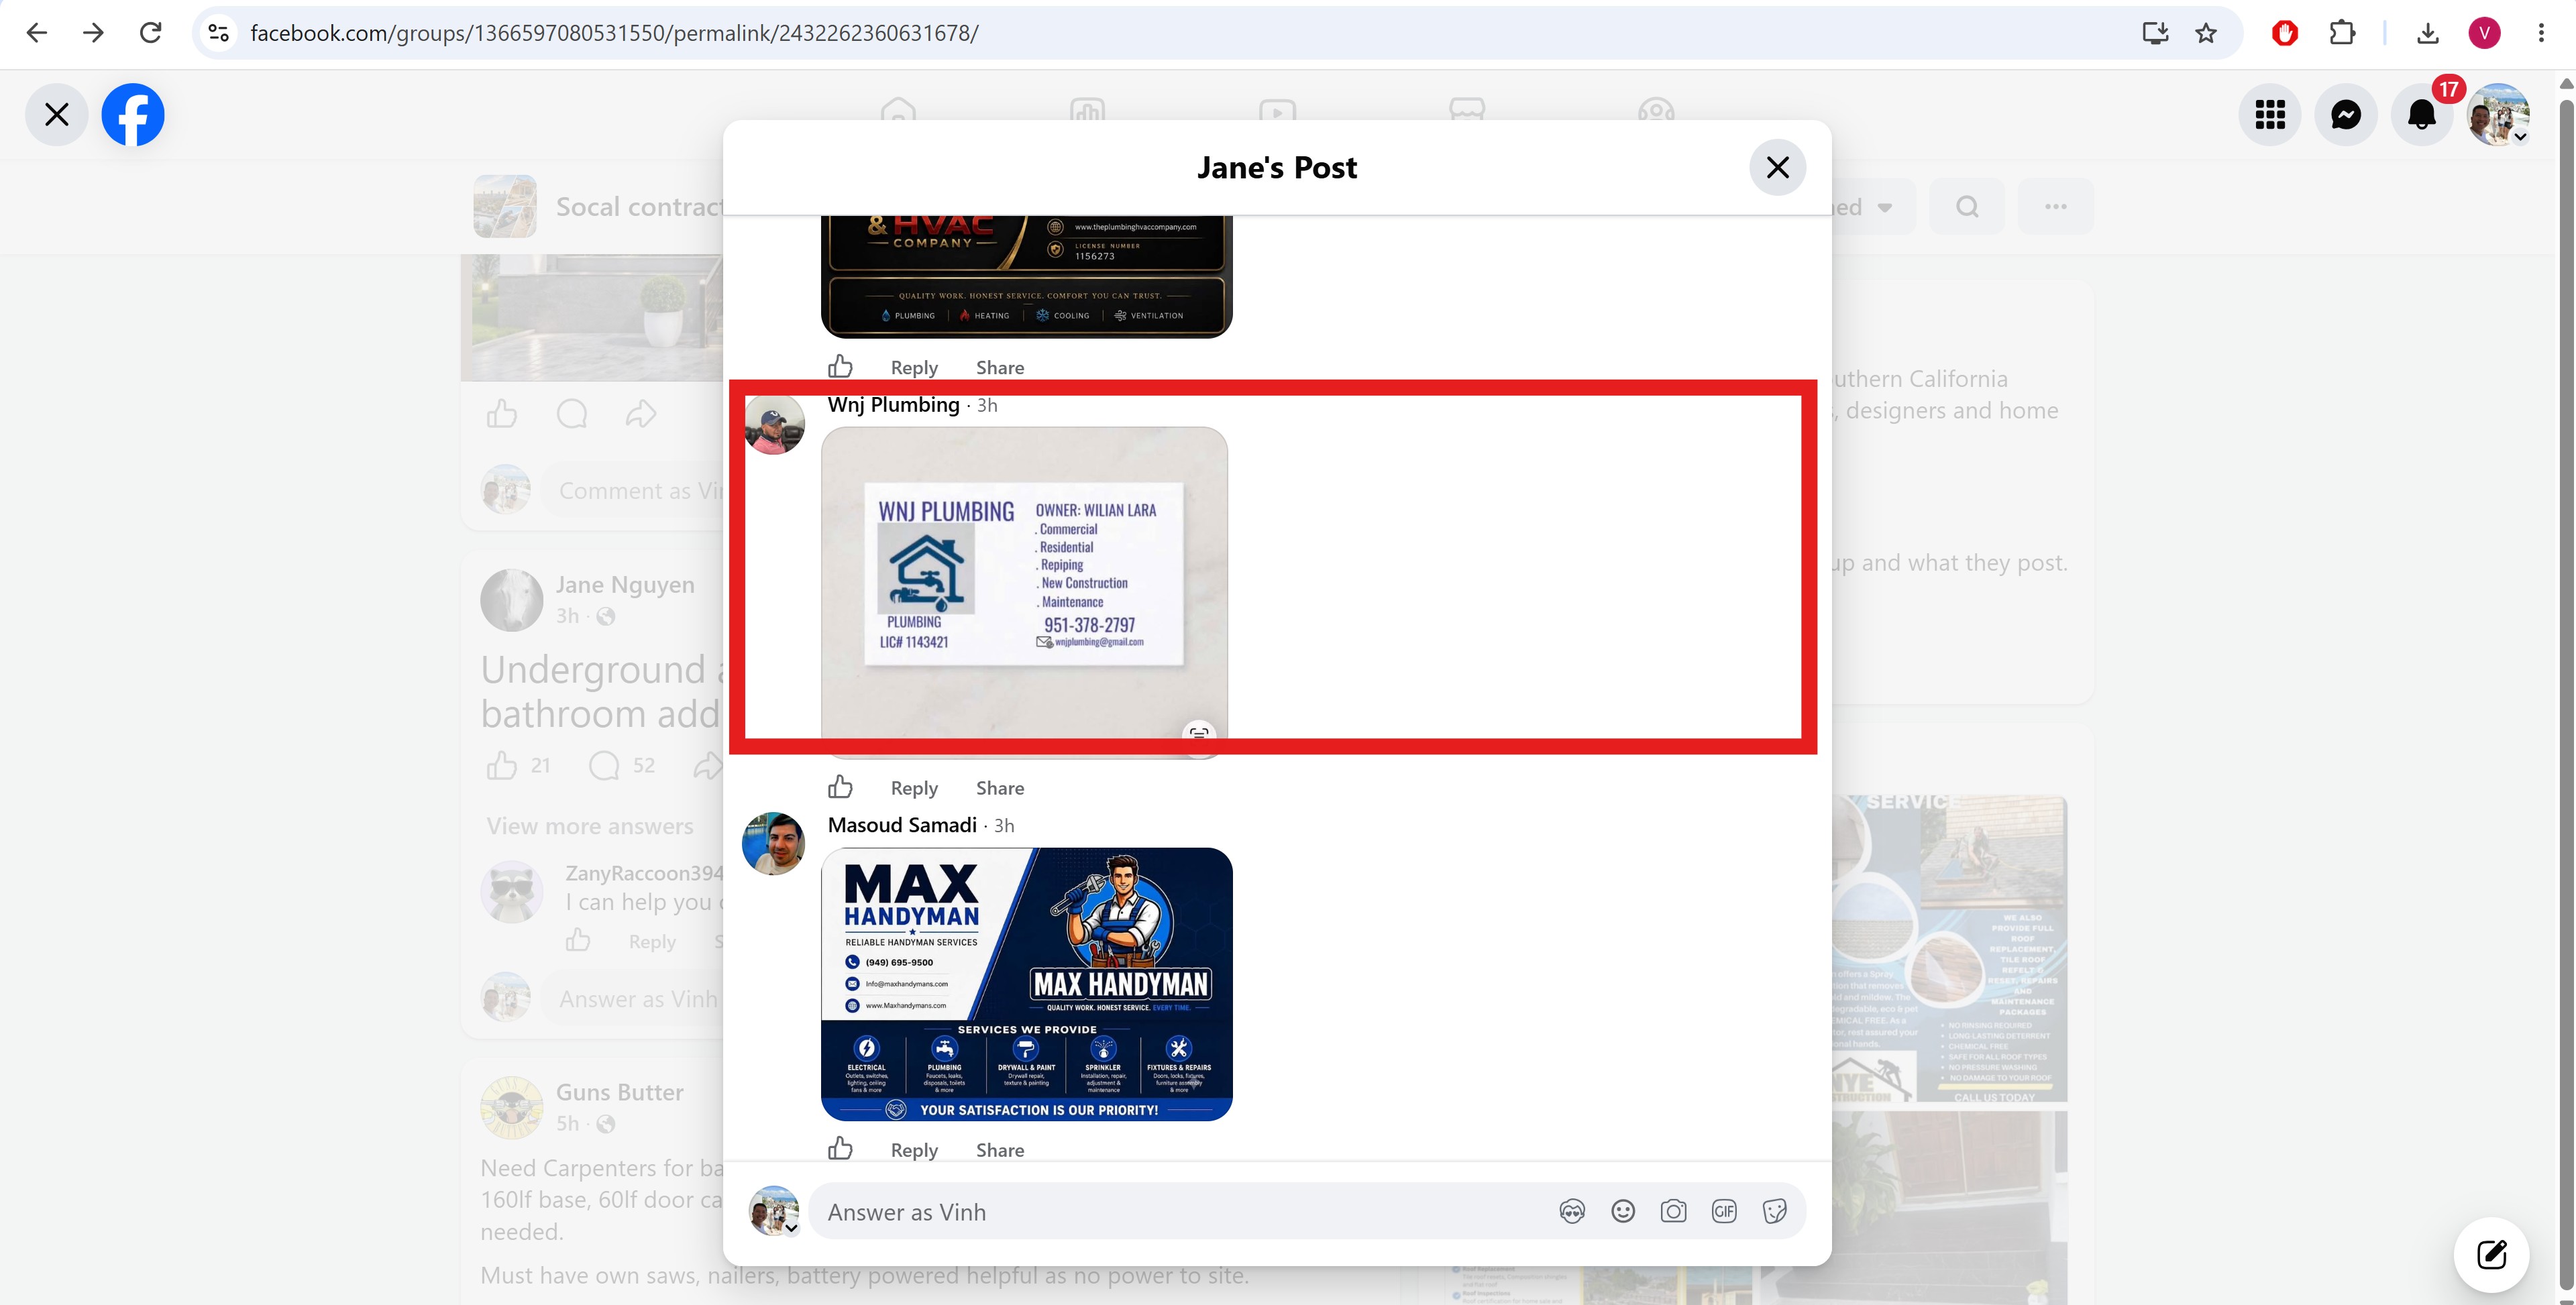
Task: Open the Max Handyman flyer image
Action: [x=1027, y=984]
